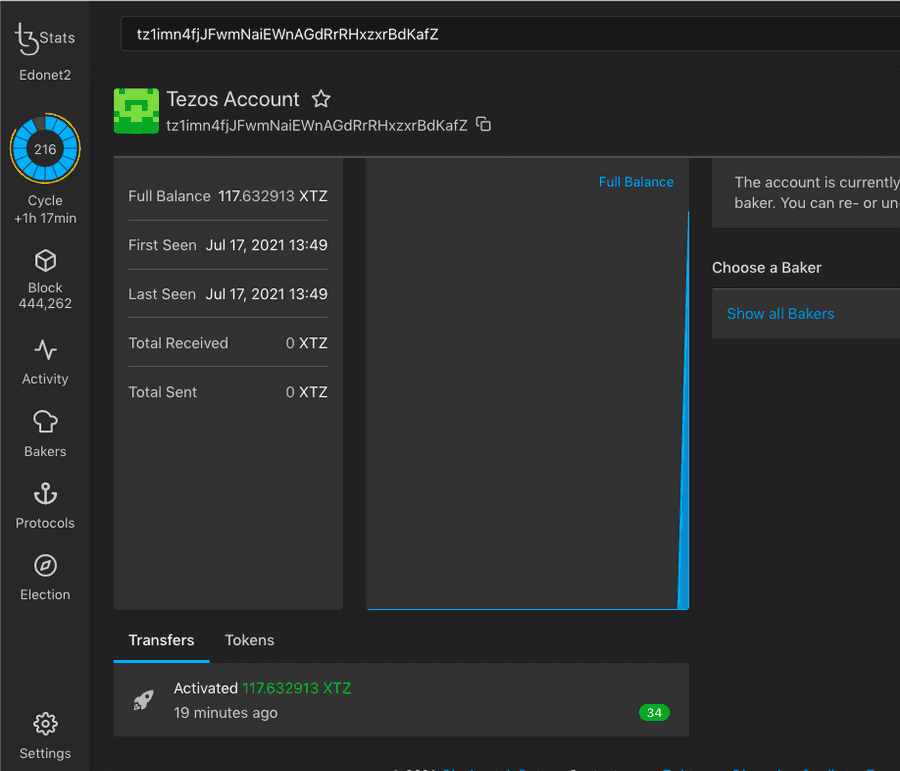The image size is (900, 771).
Task: Open the Activity pulse icon
Action: pos(45,350)
